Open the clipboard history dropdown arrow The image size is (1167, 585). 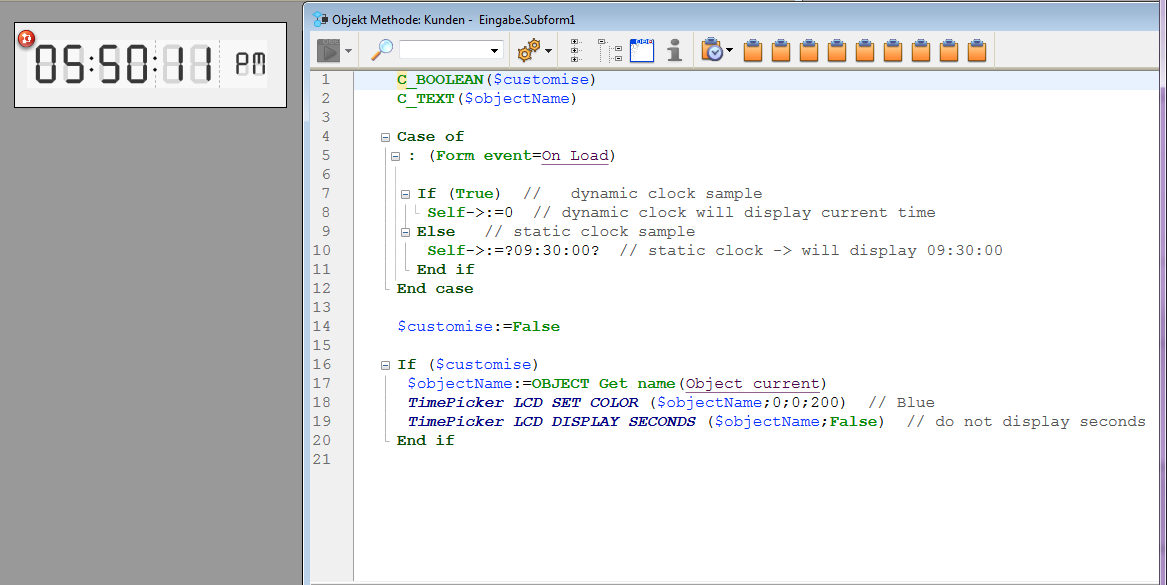730,51
